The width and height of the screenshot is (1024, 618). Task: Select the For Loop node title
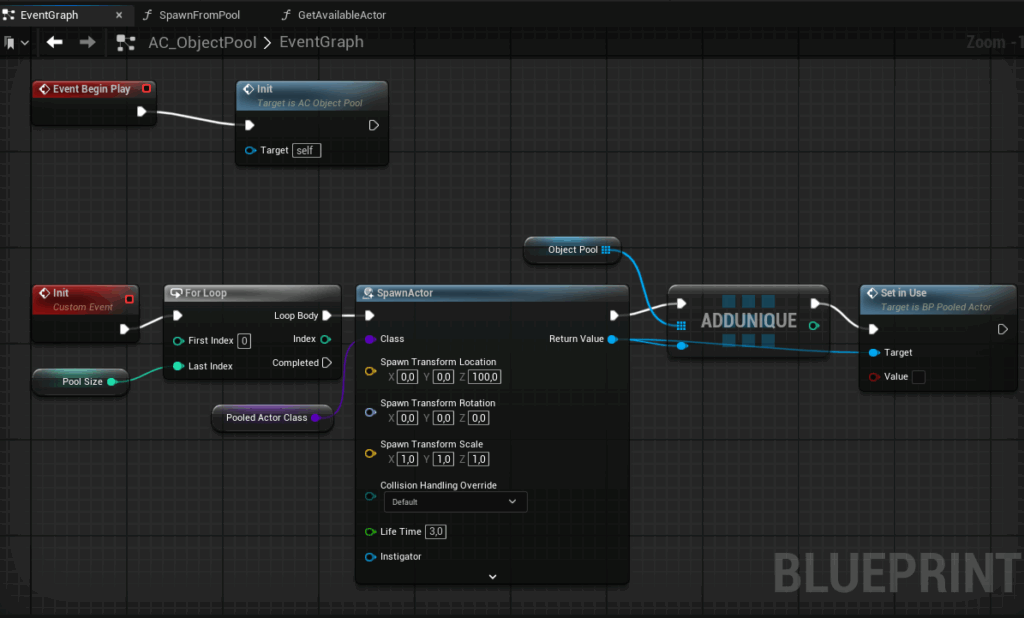click(x=205, y=293)
